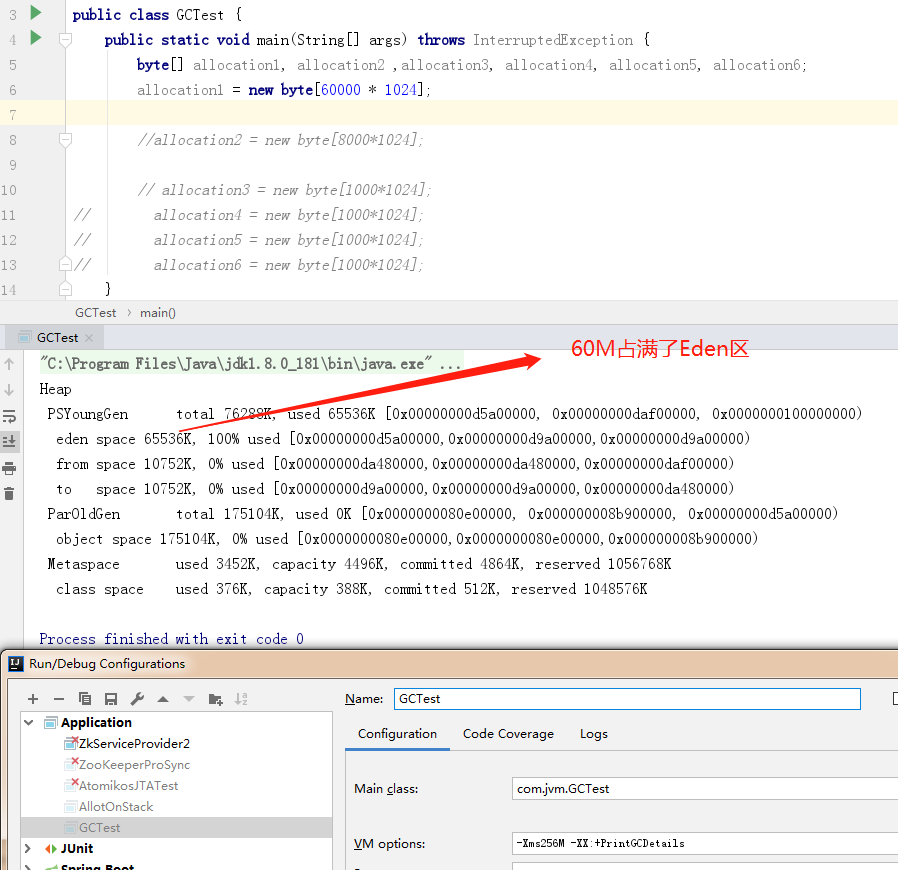Viewport: 898px width, 870px height.
Task: Click 'Process finished with exit code 0' text
Action: [x=171, y=639]
